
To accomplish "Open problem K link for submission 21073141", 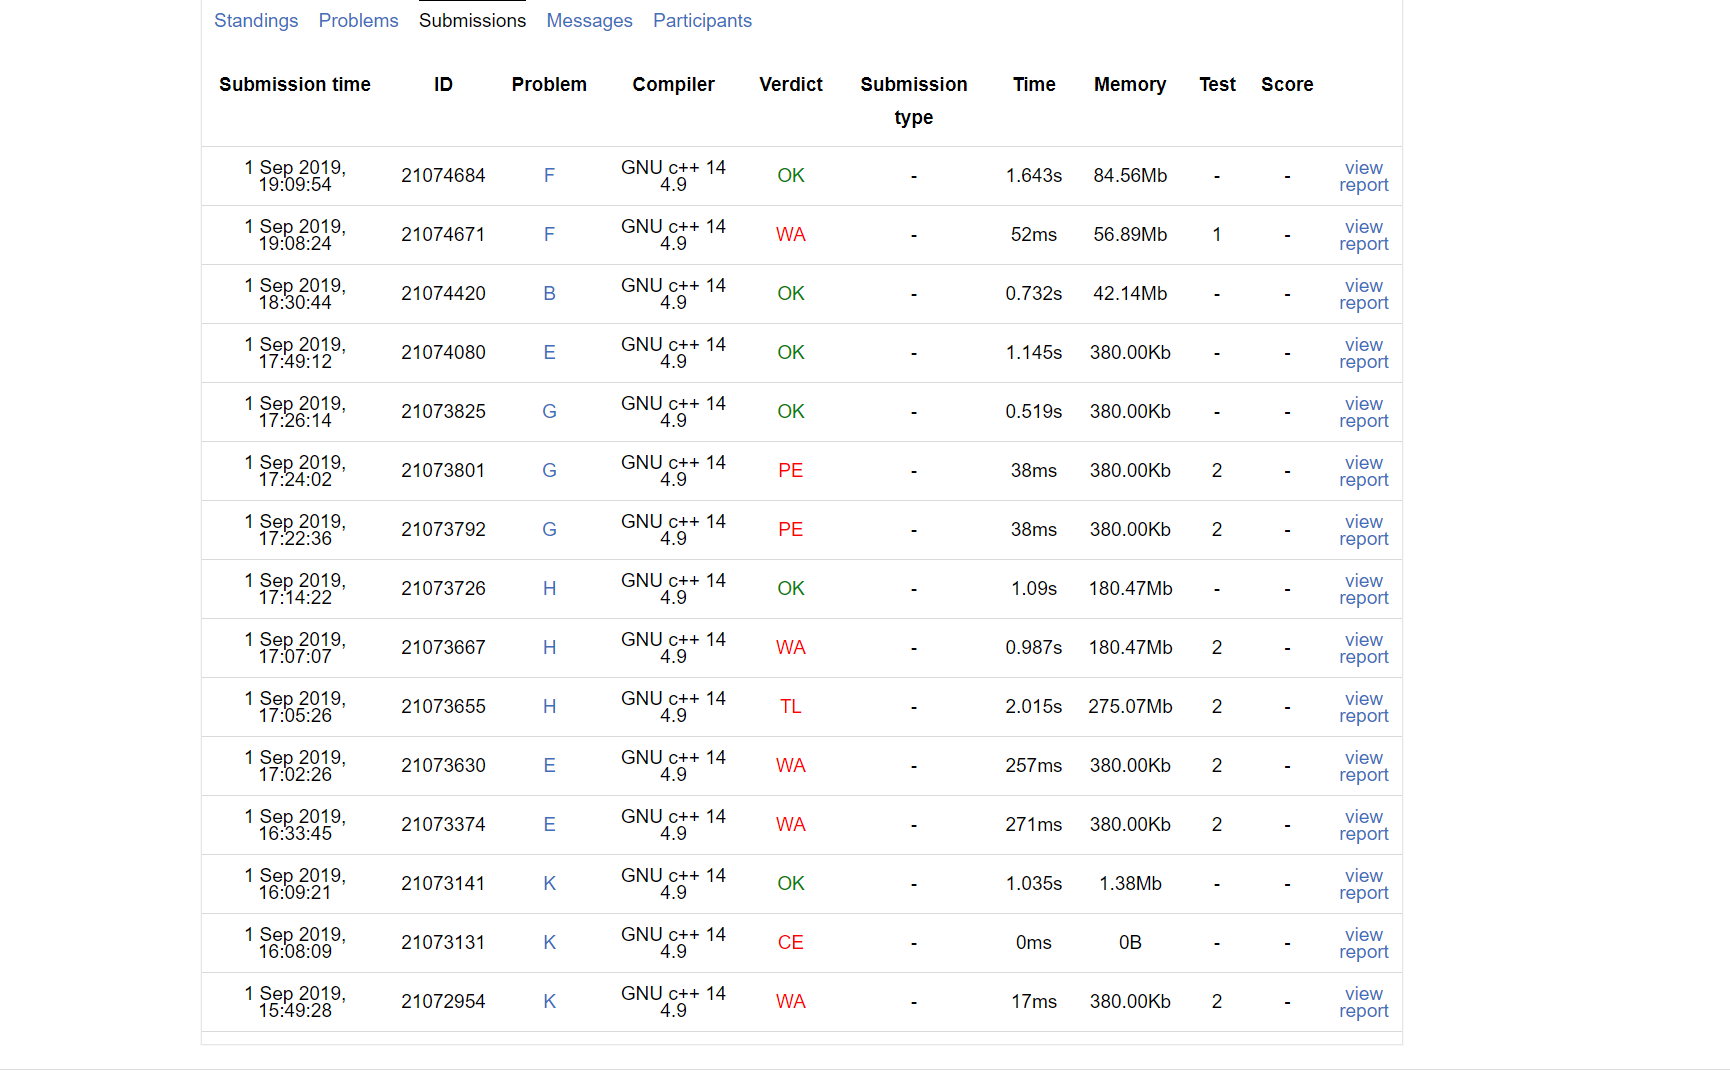I will coord(549,884).
